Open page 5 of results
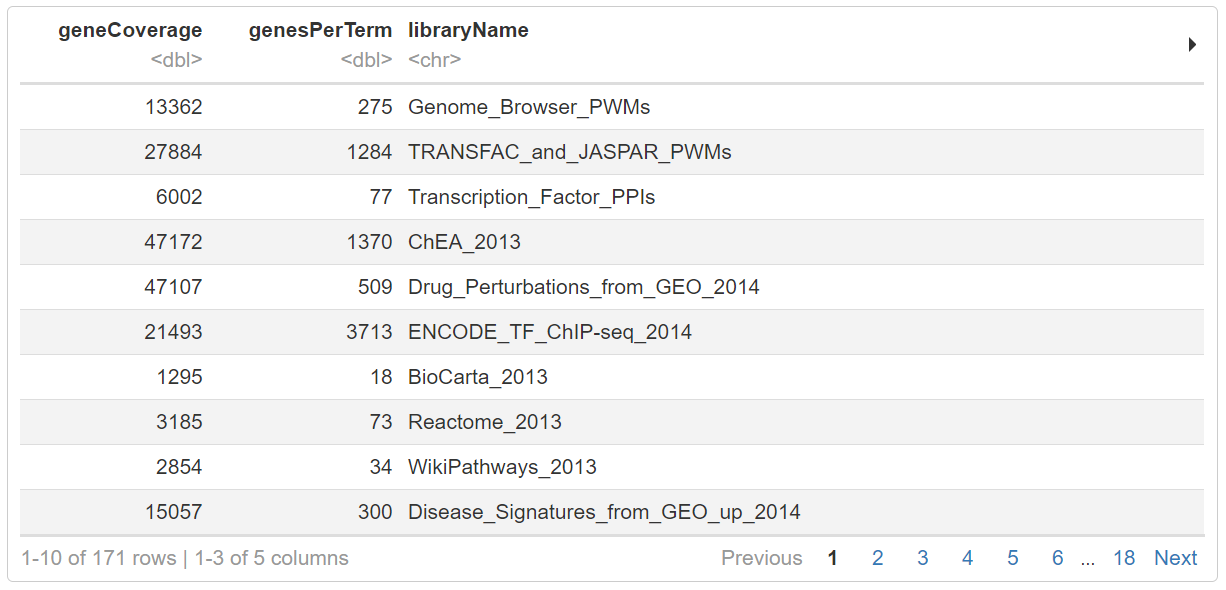 pyautogui.click(x=1012, y=558)
